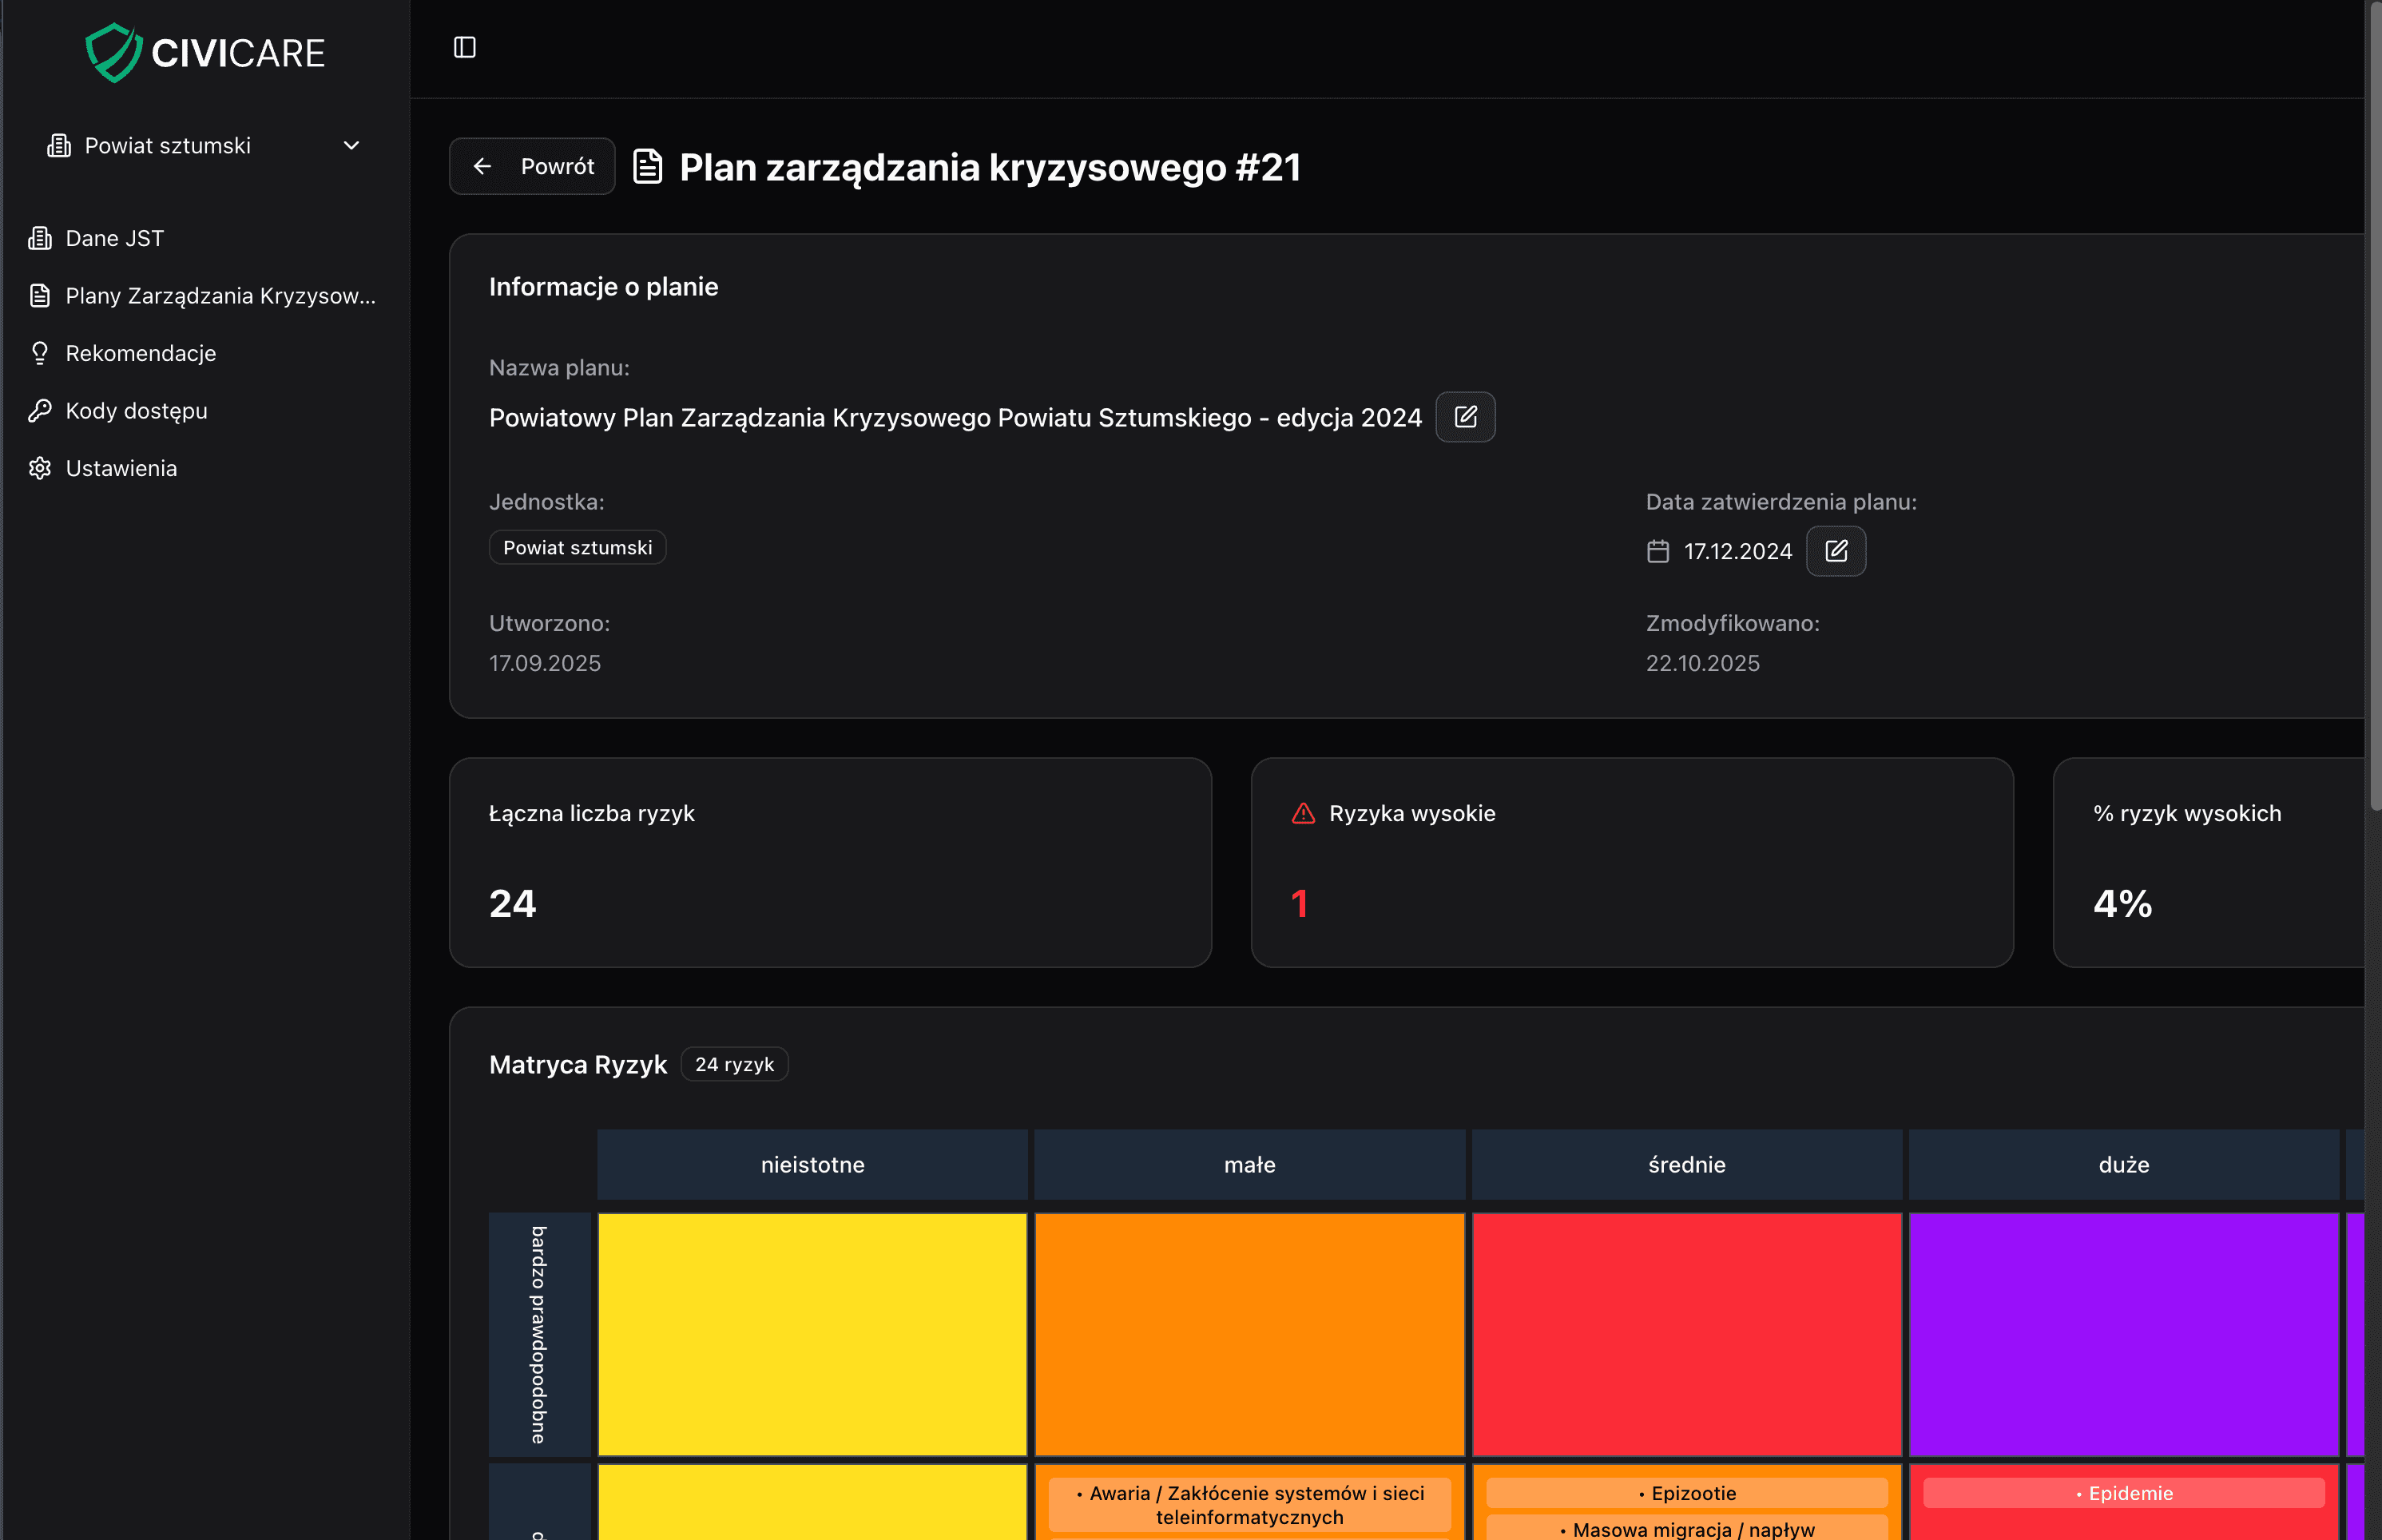
Task: Click the Informacje o planie heading
Action: click(x=603, y=287)
